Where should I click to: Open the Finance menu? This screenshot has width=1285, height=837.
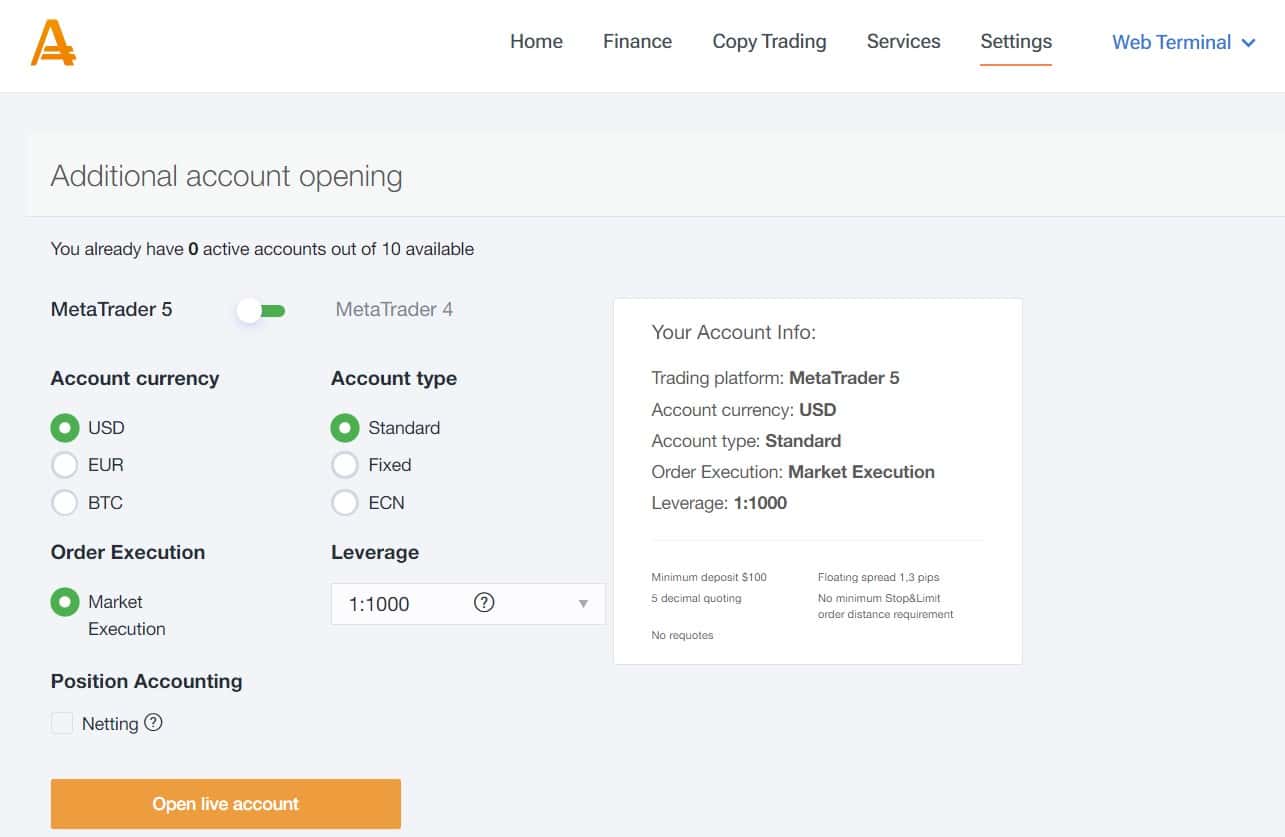coord(637,42)
